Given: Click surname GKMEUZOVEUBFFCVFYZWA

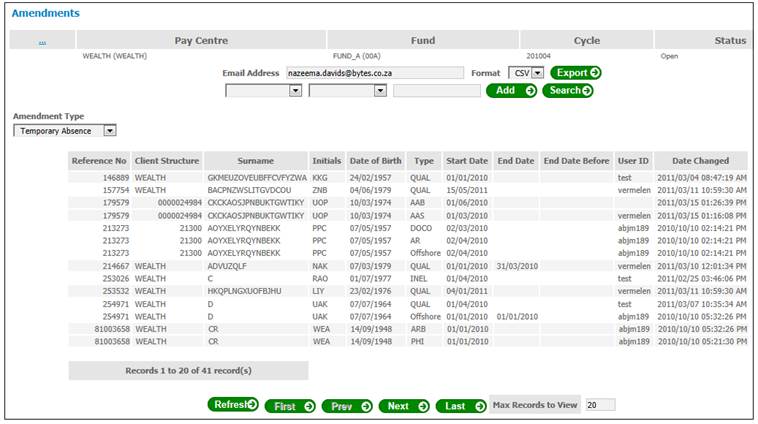Looking at the screenshot, I should pos(257,178).
